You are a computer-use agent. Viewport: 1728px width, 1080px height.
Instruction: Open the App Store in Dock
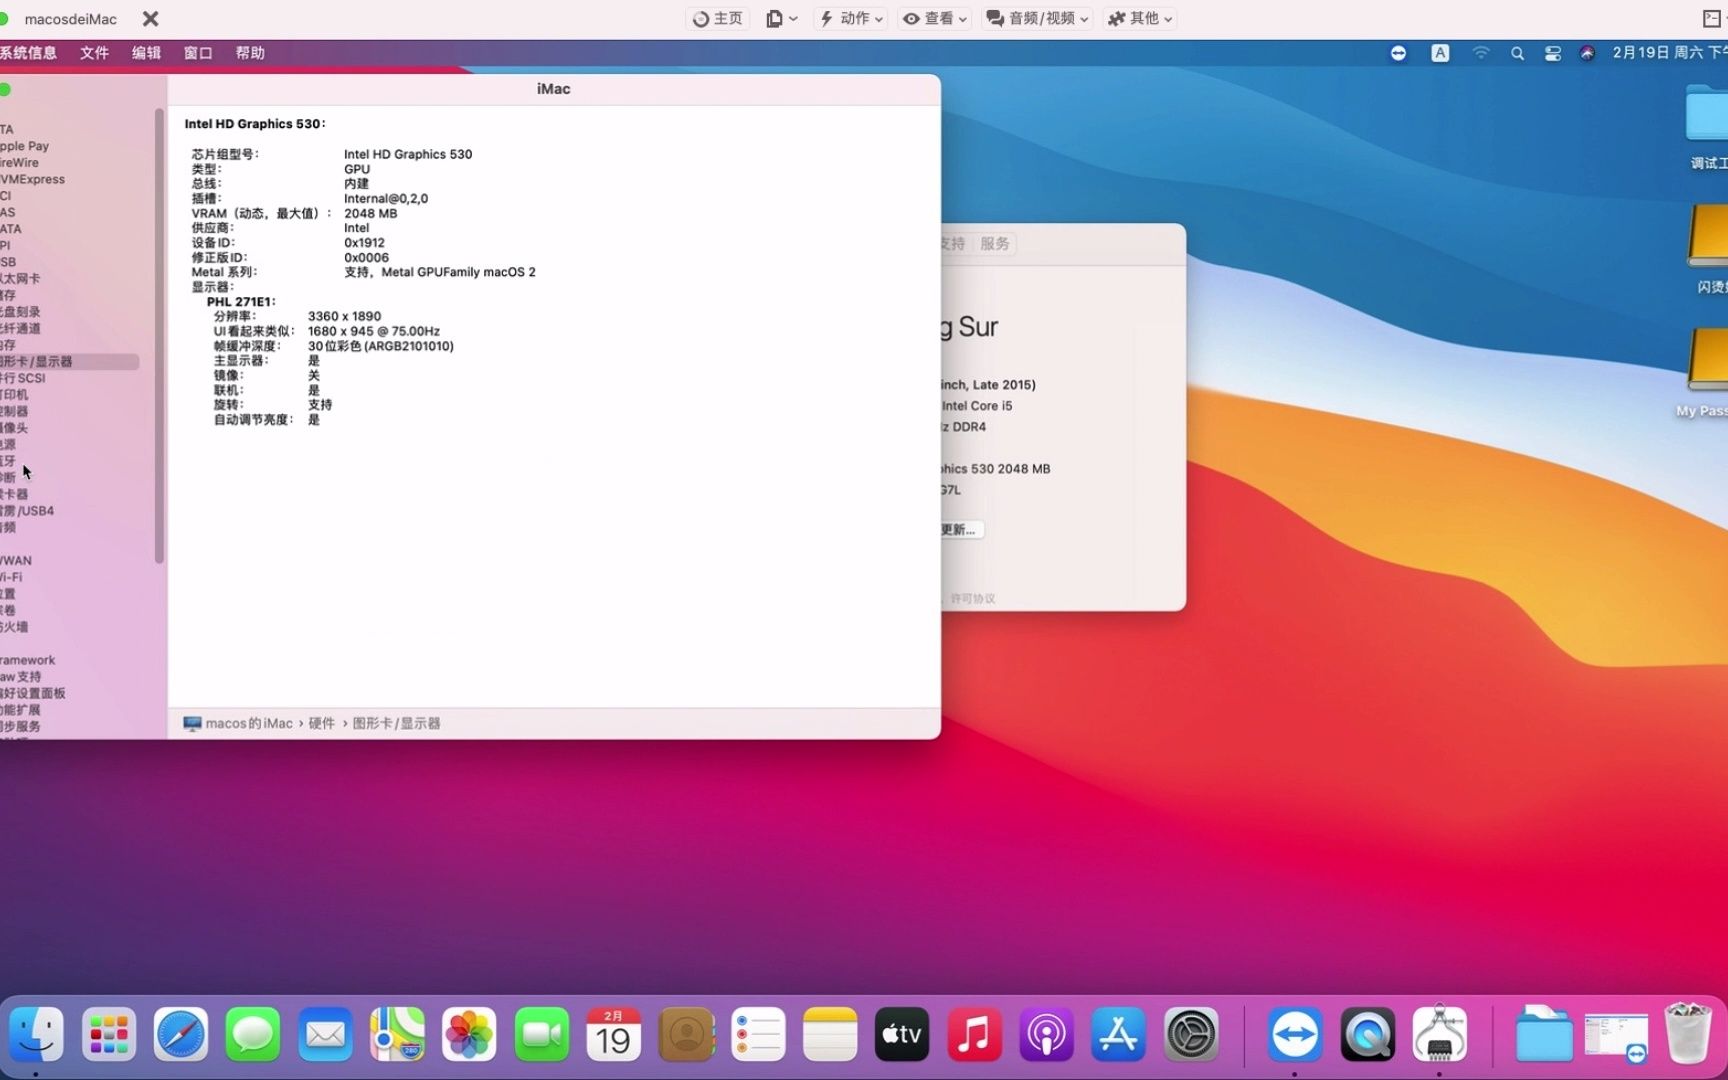click(x=1118, y=1034)
